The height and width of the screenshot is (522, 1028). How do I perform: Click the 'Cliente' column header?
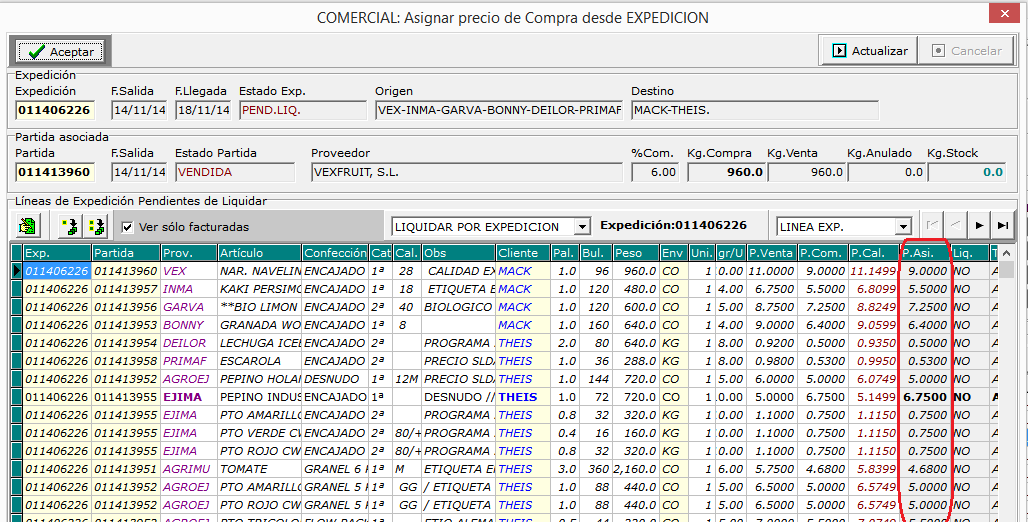(518, 253)
